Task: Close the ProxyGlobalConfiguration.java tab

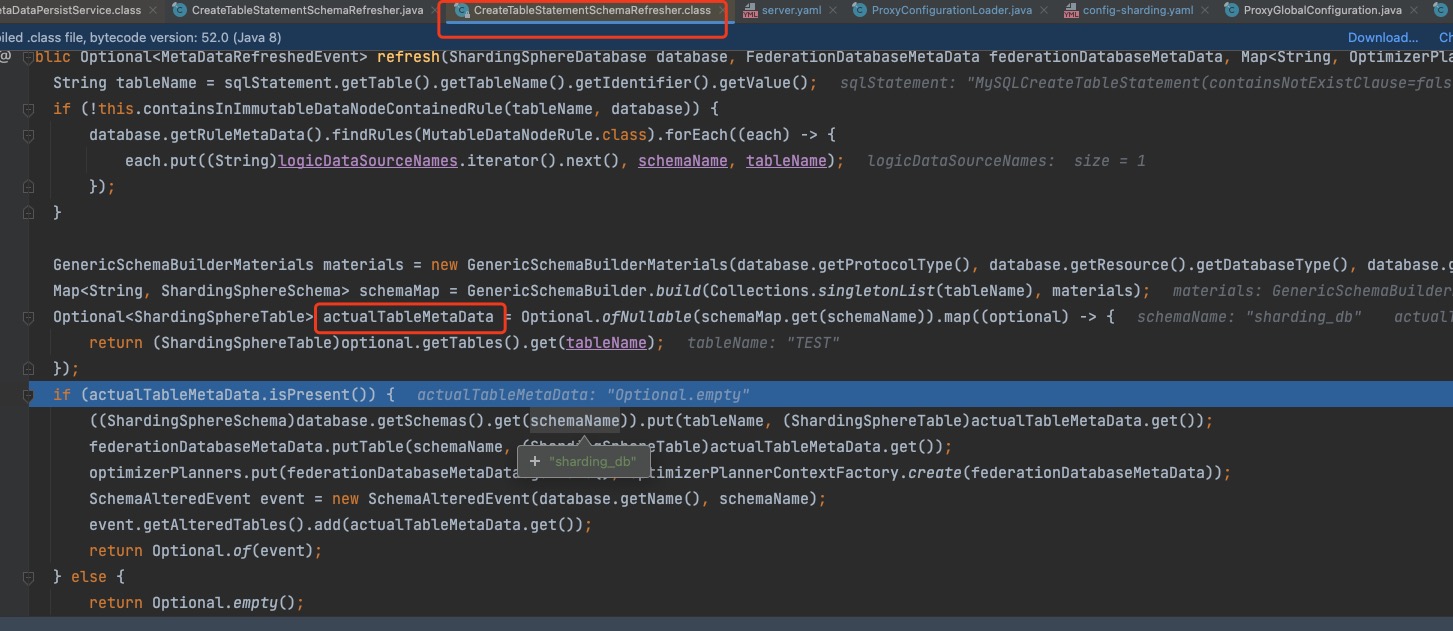Action: coord(1413,10)
